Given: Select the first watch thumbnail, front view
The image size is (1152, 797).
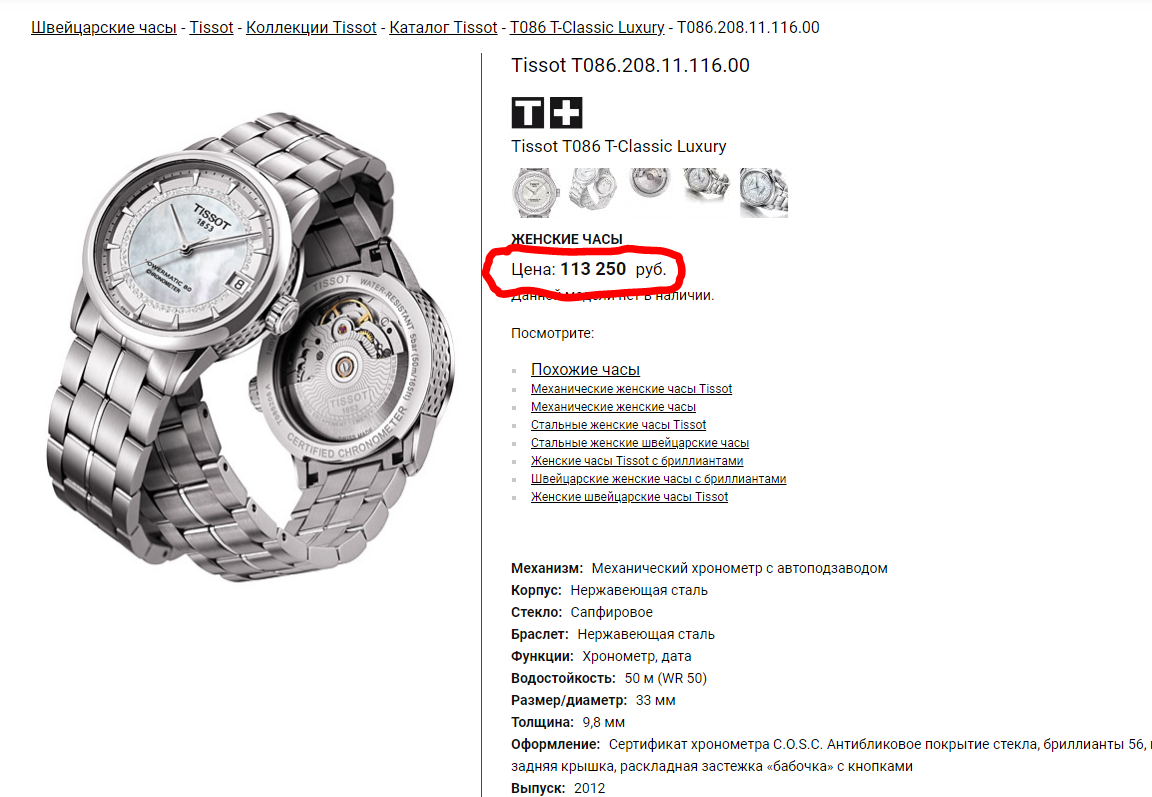Looking at the screenshot, I should (x=535, y=192).
